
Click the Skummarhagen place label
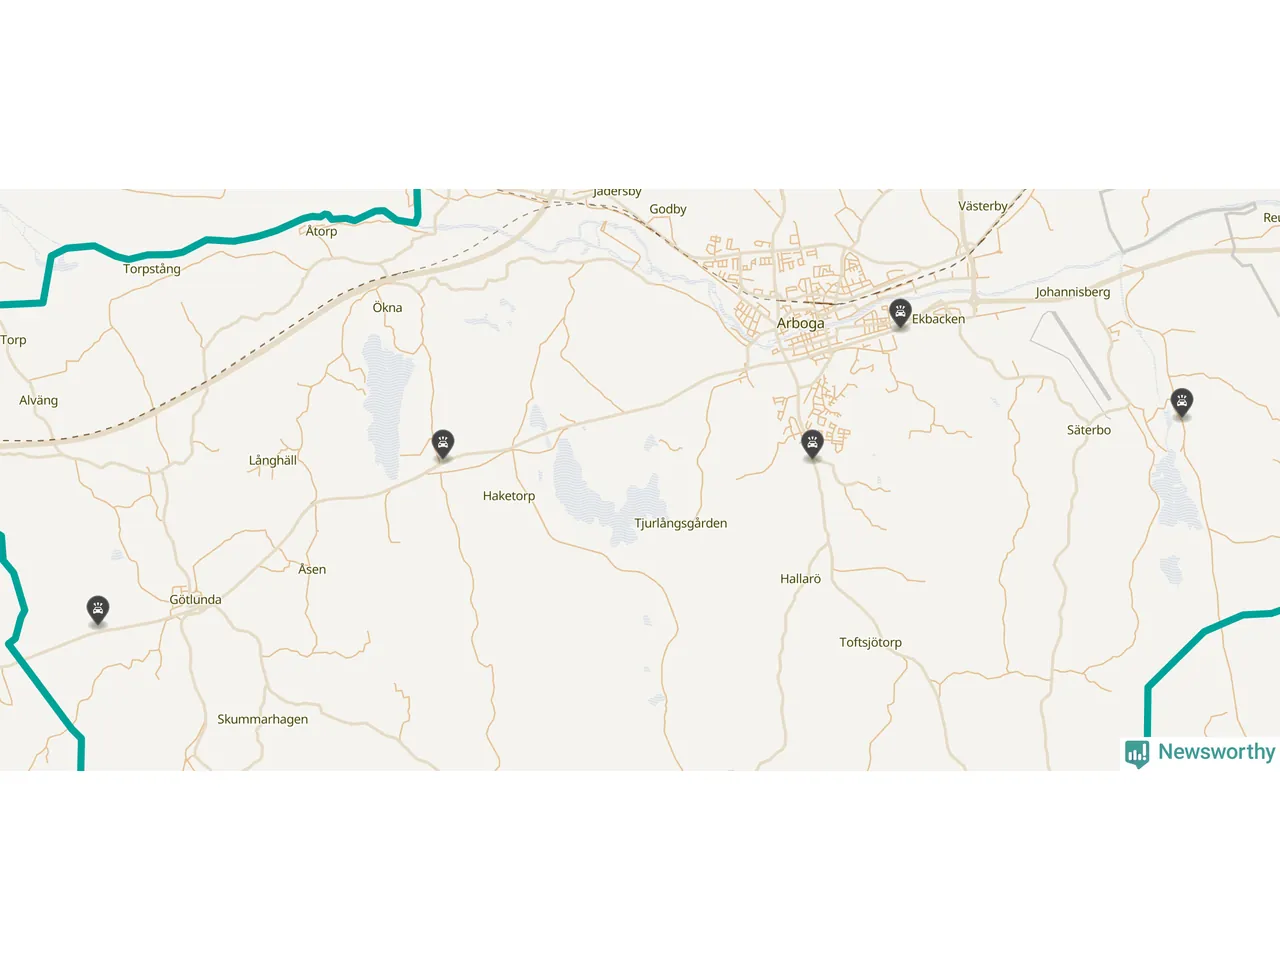pos(263,719)
